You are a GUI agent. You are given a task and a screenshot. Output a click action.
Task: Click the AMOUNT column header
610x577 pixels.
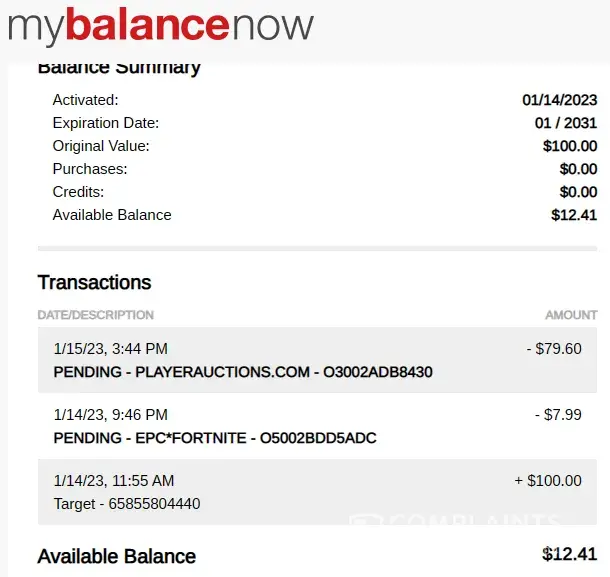(571, 315)
